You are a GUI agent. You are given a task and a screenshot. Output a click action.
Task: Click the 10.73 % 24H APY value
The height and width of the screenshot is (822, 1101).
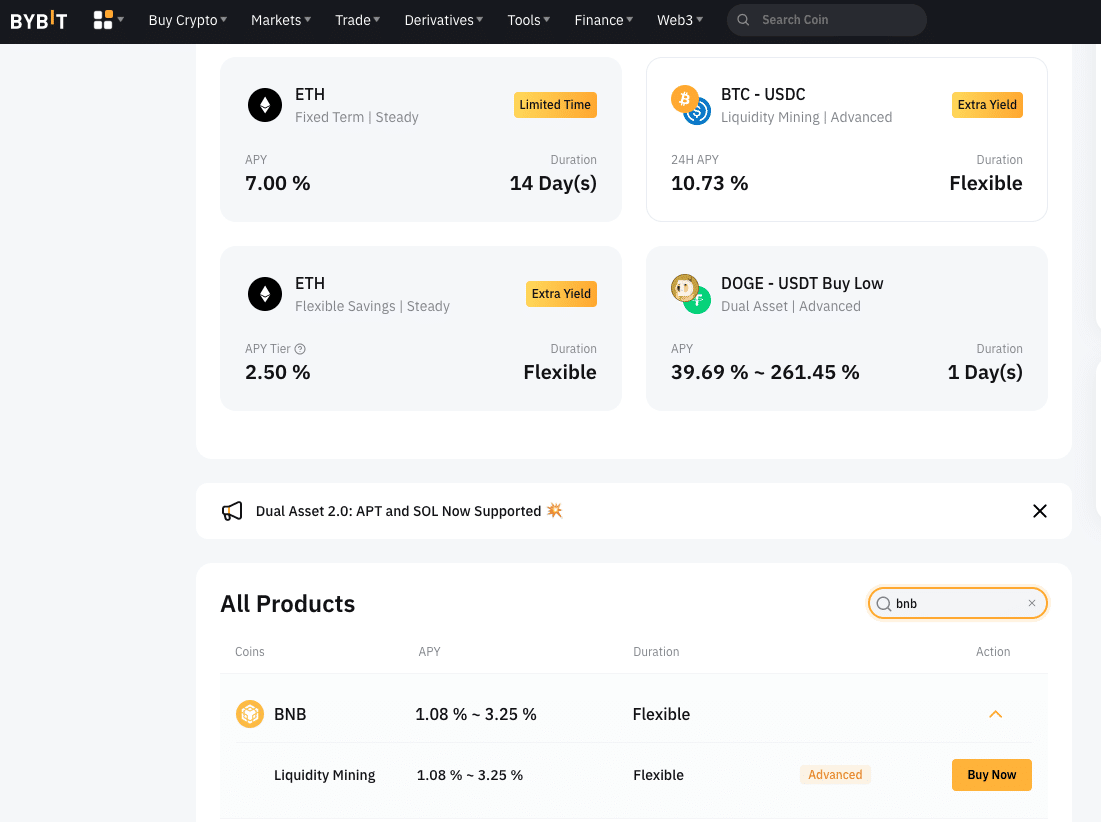click(x=709, y=183)
